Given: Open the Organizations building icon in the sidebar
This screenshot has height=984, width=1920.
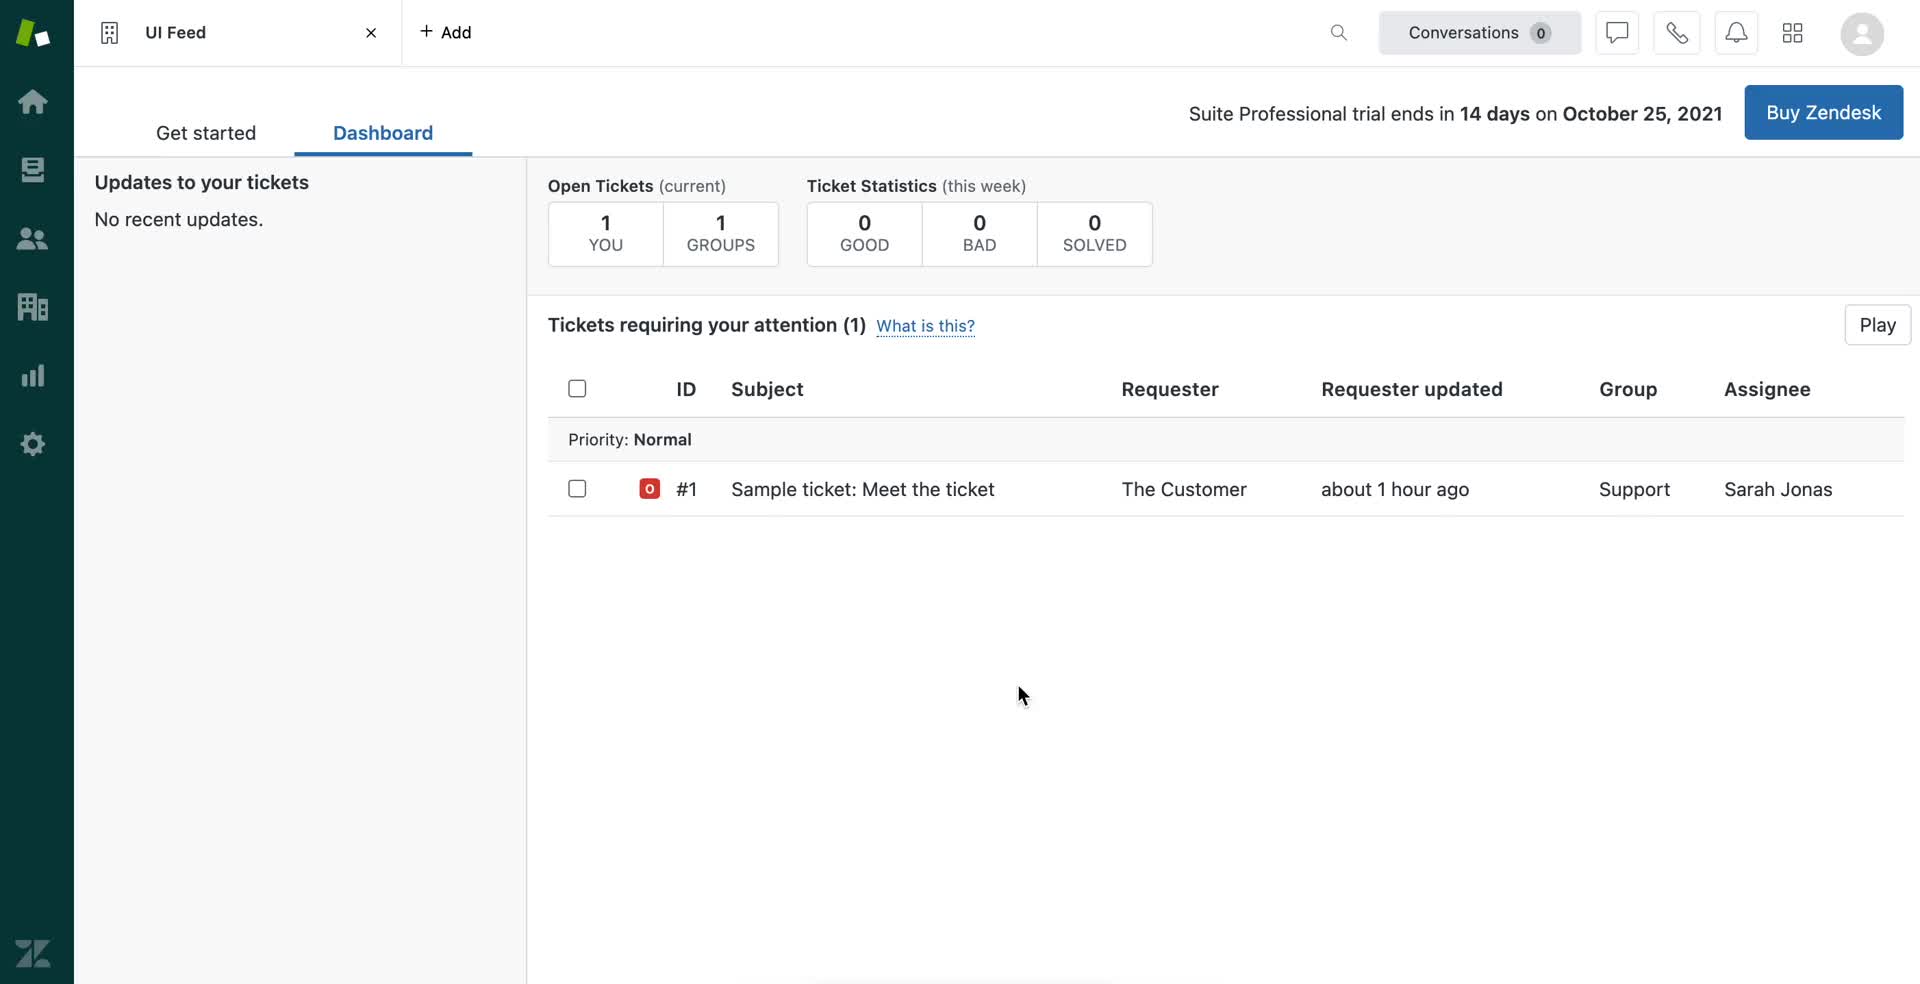Looking at the screenshot, I should [x=32, y=306].
